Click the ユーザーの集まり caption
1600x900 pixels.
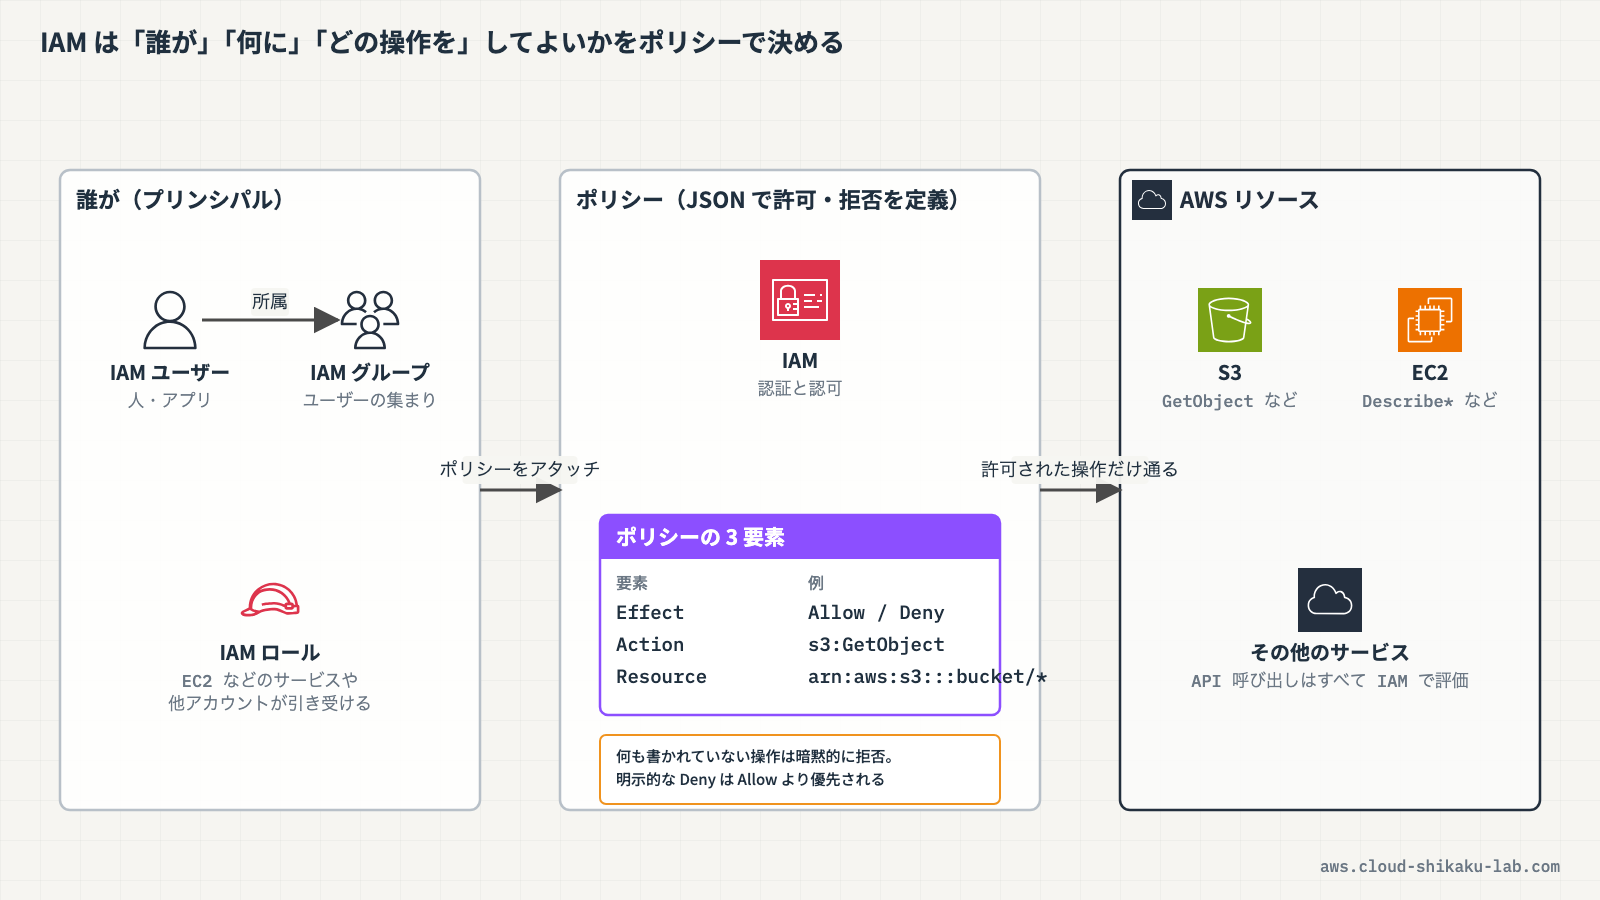coord(370,400)
